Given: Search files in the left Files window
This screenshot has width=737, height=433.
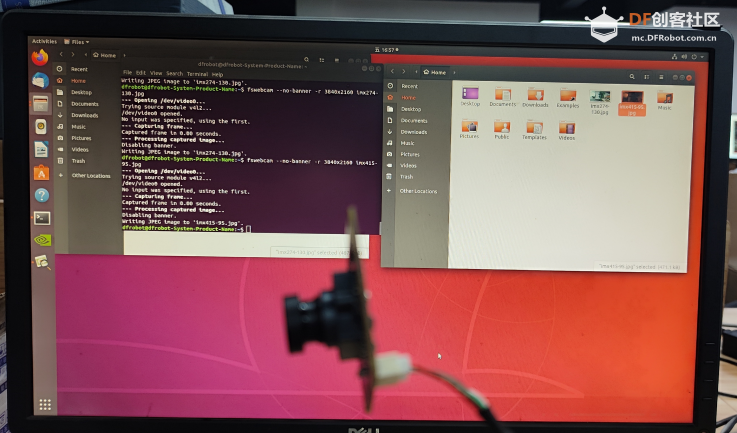Looking at the screenshot, I should pyautogui.click(x=306, y=59).
